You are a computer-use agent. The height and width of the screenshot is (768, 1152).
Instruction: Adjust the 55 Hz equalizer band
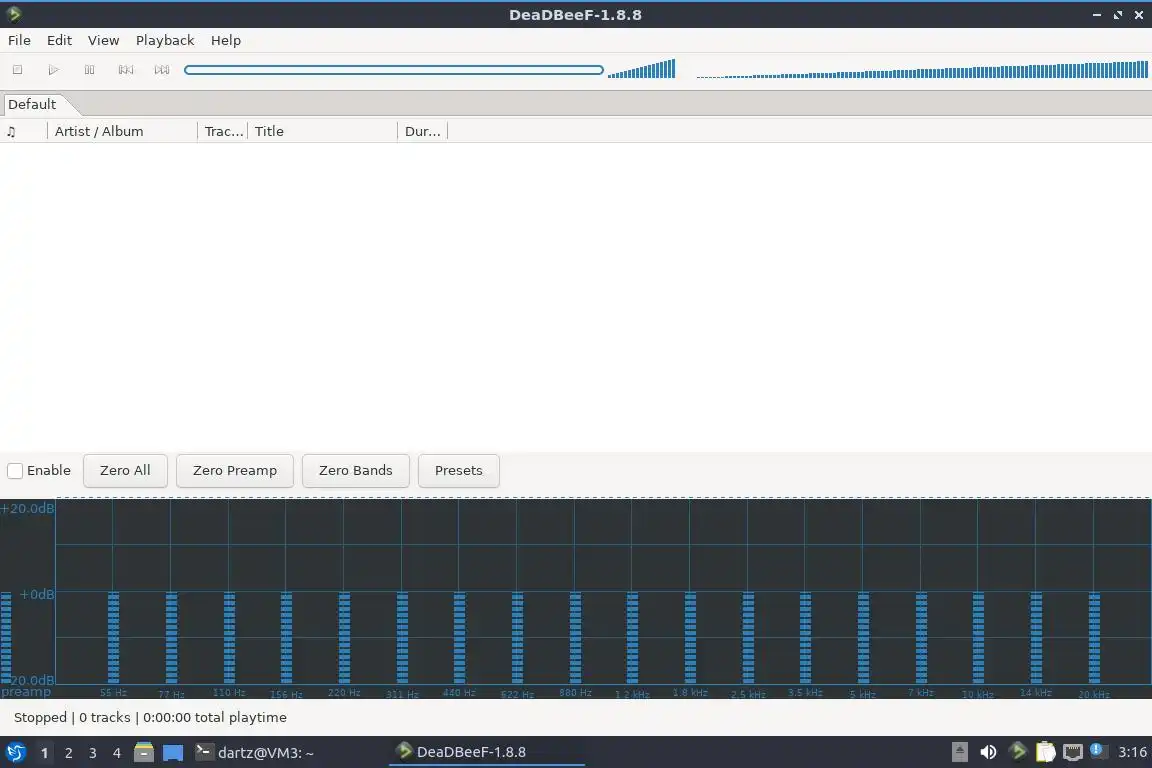click(113, 638)
